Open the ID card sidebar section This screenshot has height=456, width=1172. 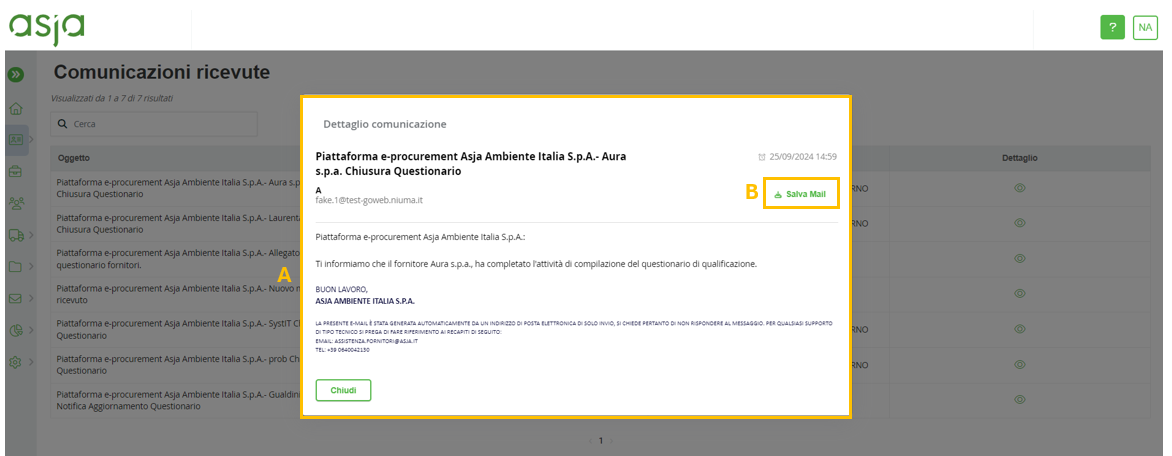pyautogui.click(x=16, y=140)
